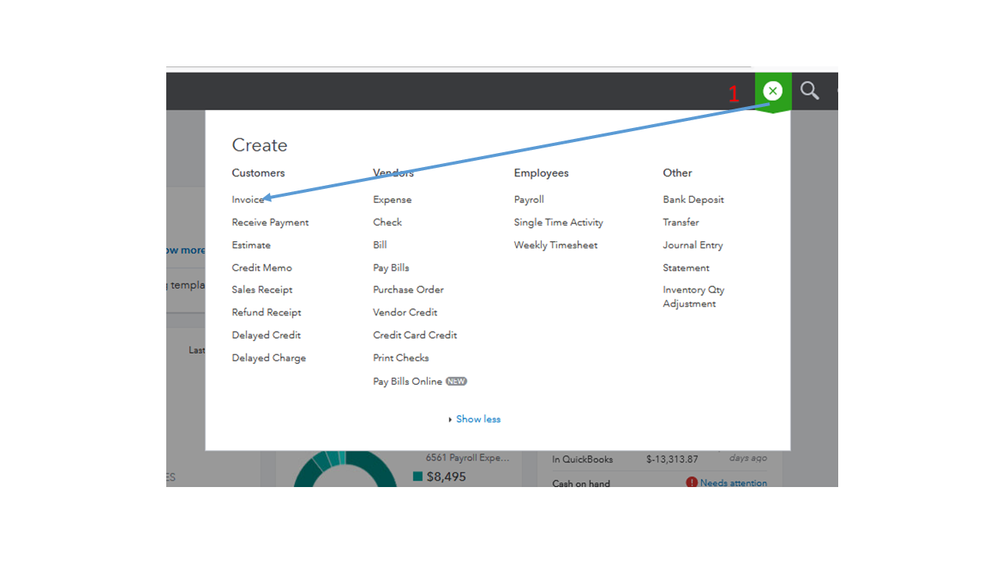The height and width of the screenshot is (562, 999).
Task: Select Transfer under Other
Action: tap(680, 222)
